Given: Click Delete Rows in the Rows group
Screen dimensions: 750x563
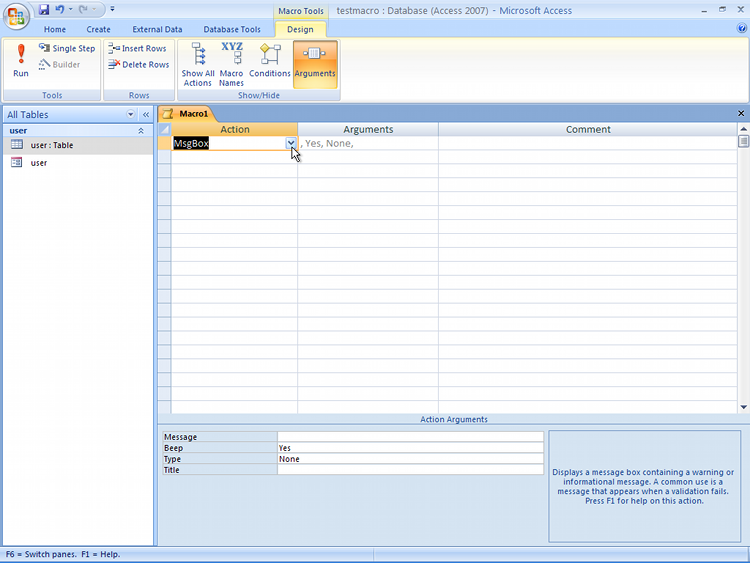Looking at the screenshot, I should (x=139, y=65).
